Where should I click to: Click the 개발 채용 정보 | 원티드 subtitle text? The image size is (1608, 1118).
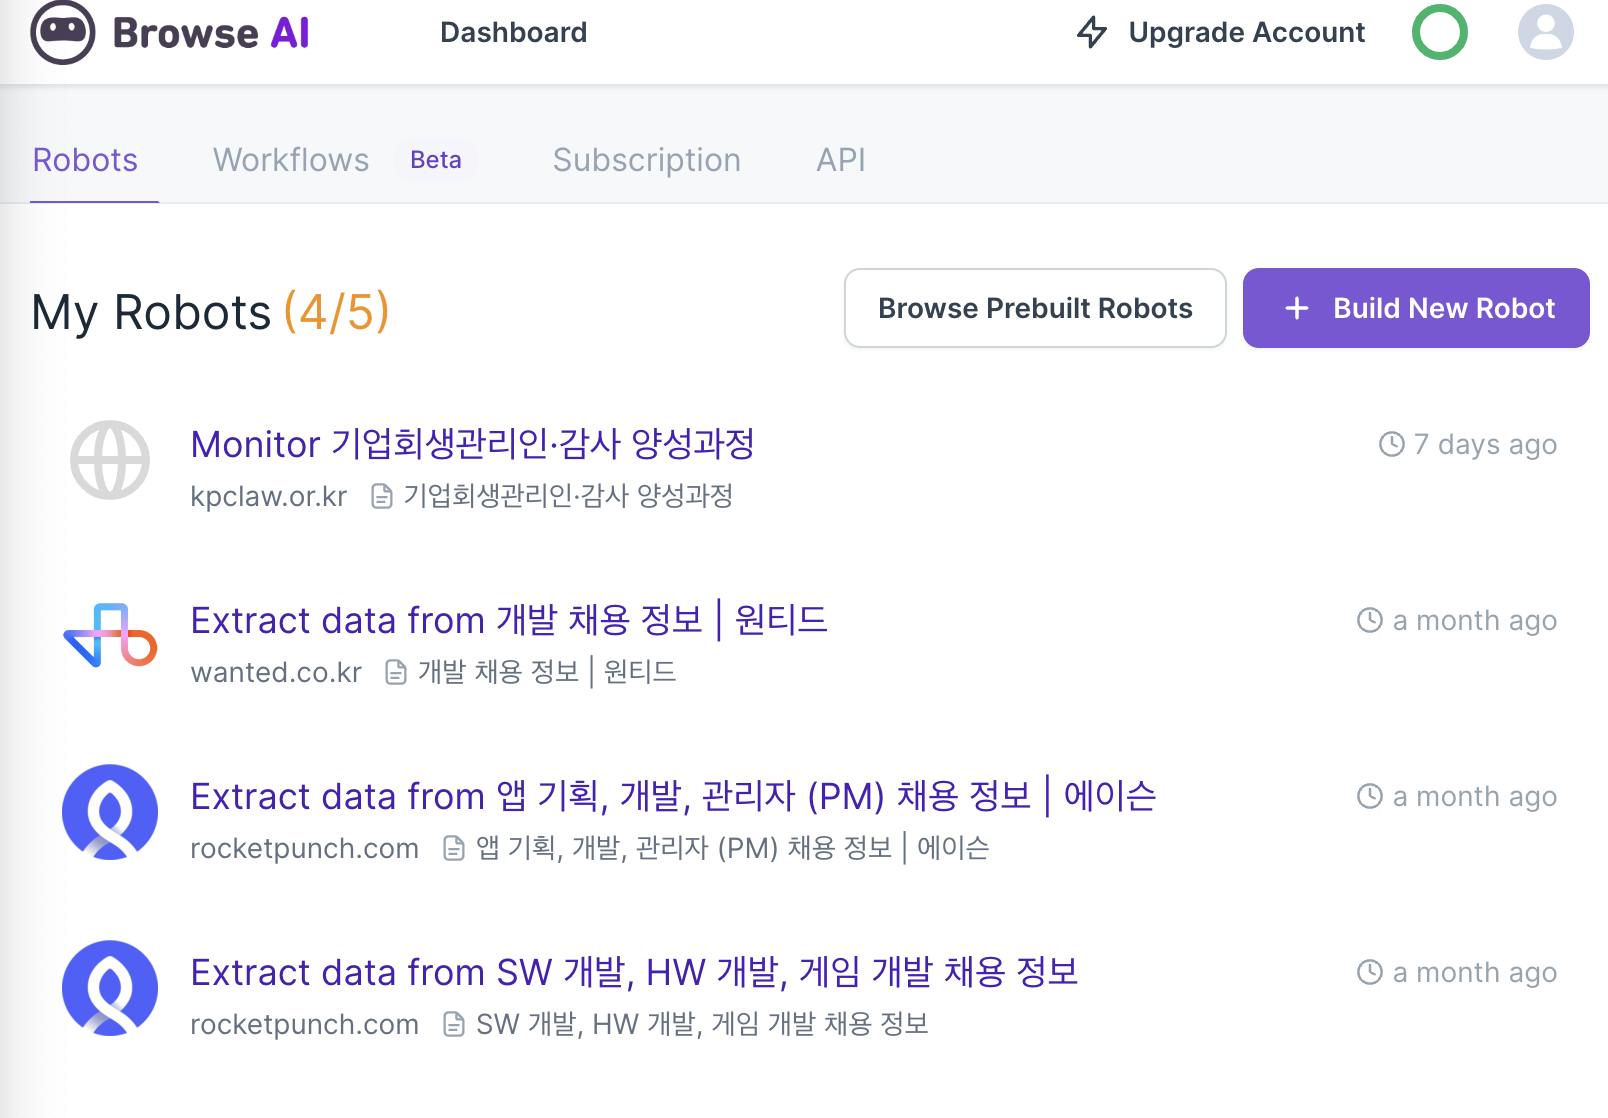[547, 672]
